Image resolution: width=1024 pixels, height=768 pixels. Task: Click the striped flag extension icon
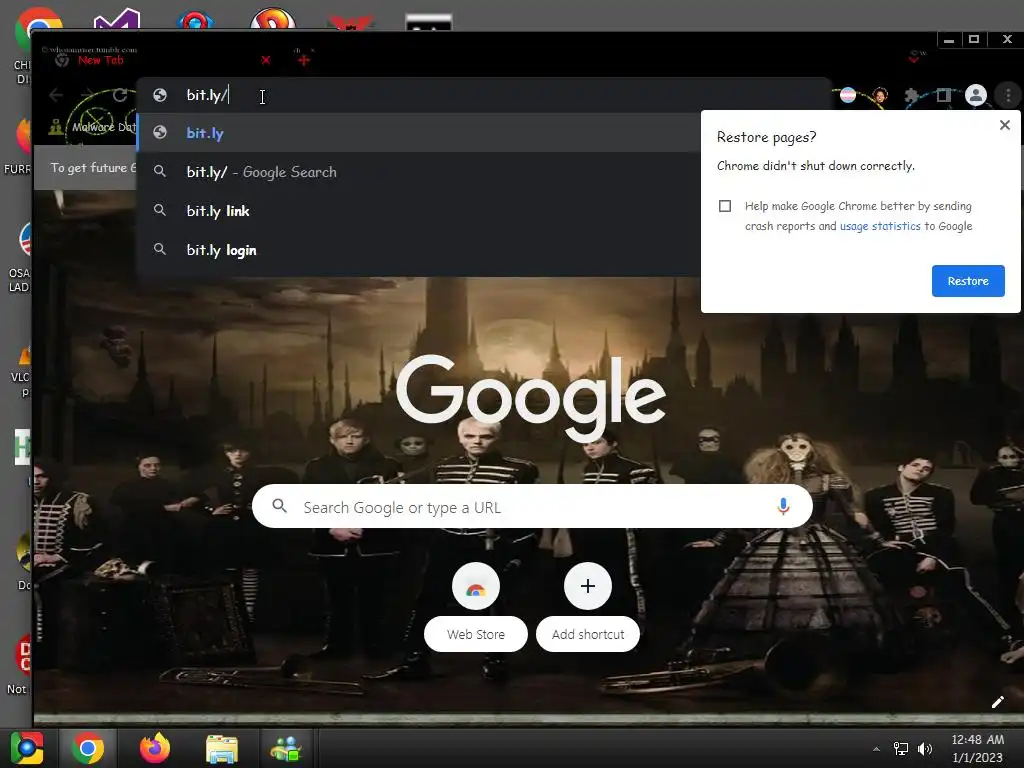click(x=848, y=95)
